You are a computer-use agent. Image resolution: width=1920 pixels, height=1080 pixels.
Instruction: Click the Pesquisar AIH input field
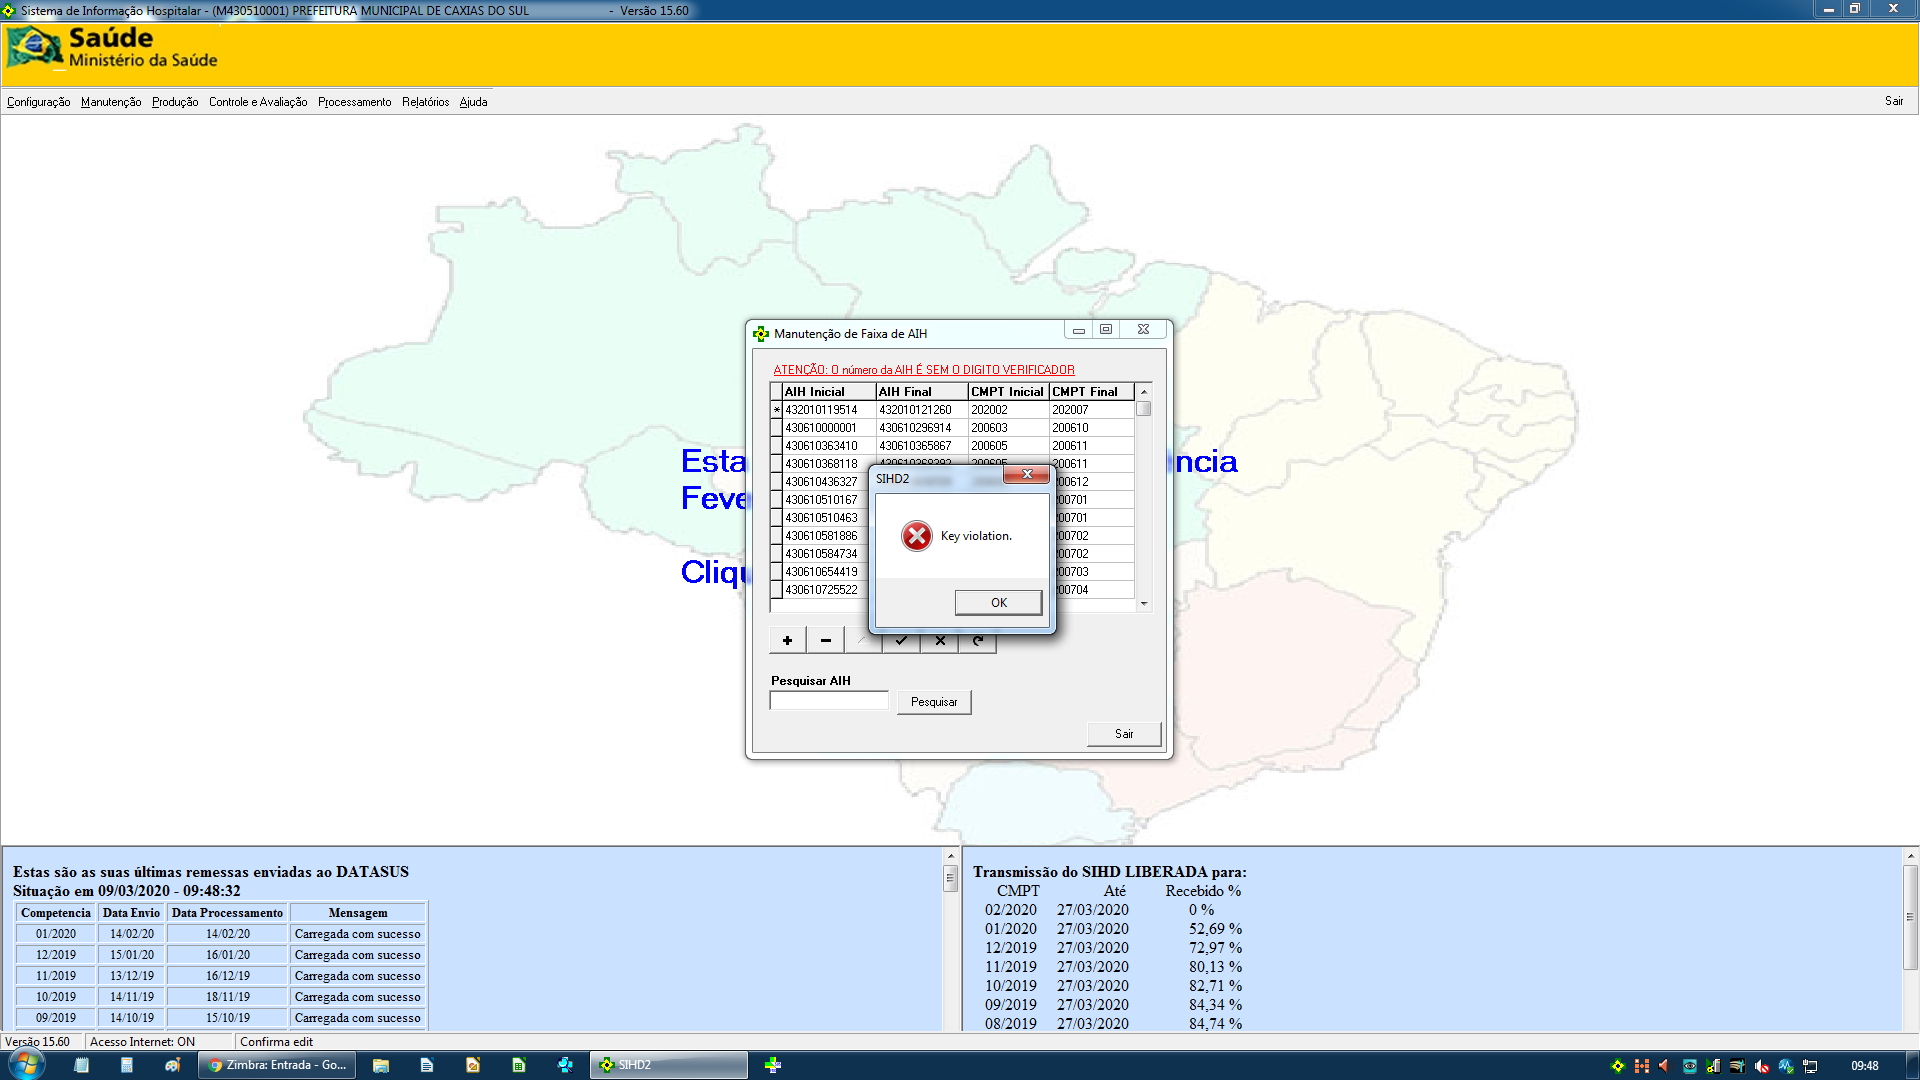pos(829,702)
